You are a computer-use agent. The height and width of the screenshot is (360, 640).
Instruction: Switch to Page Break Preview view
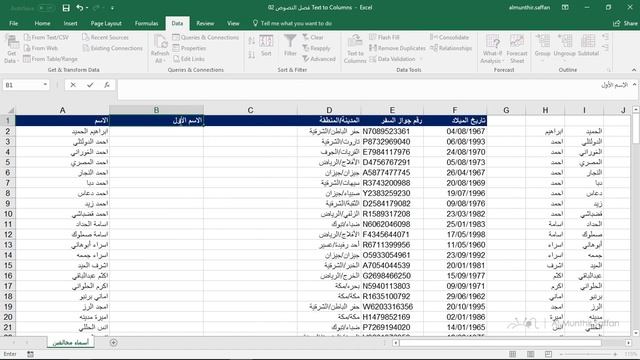coord(548,354)
